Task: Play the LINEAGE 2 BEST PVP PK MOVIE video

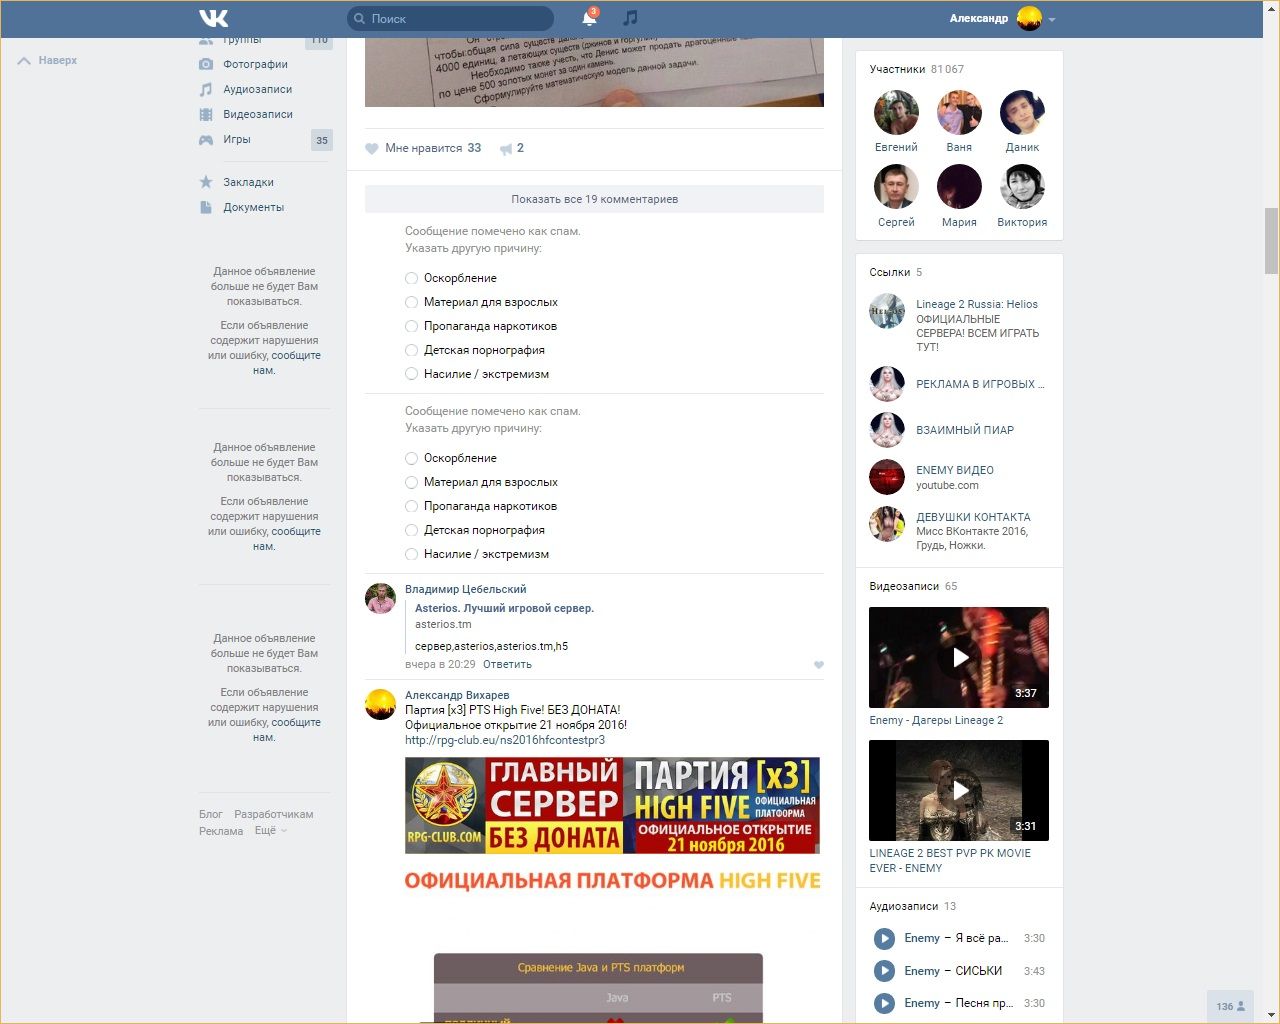Action: pos(959,790)
